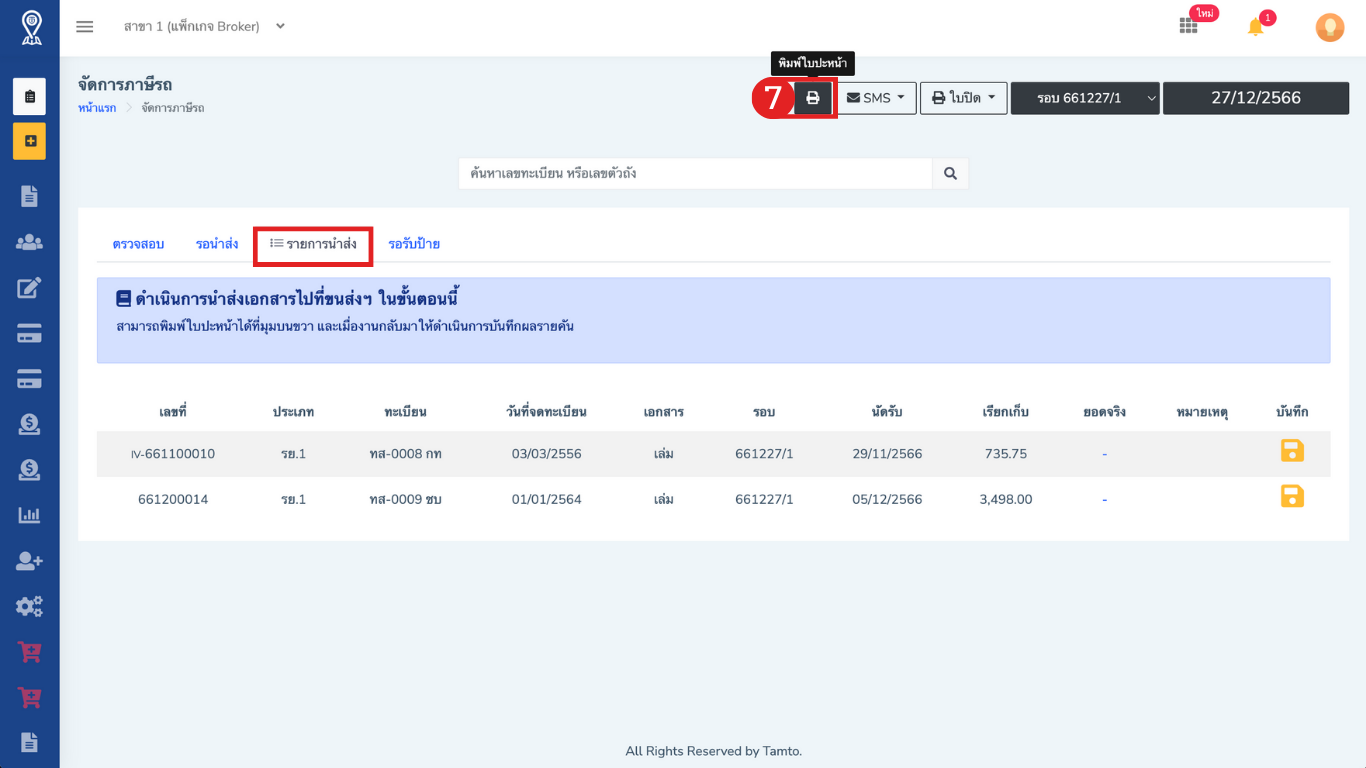Click the นัดรับ column header
The image size is (1366, 768).
coord(887,412)
